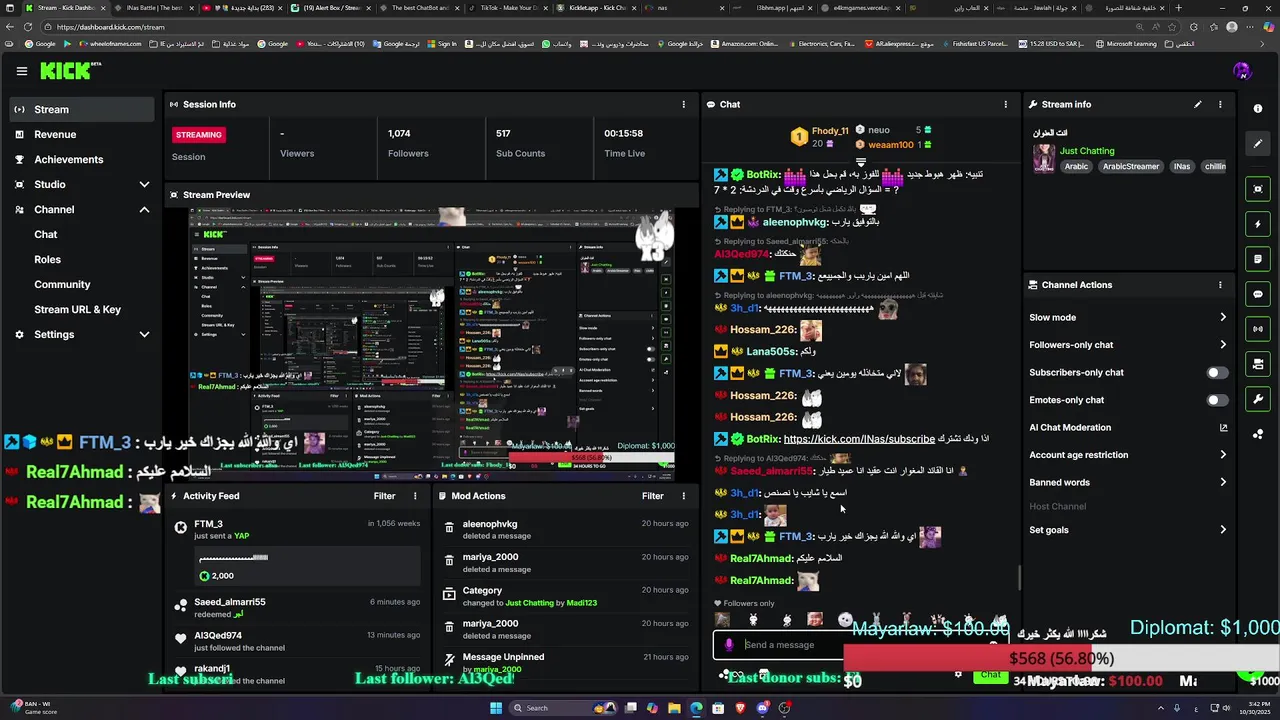The height and width of the screenshot is (720, 1280).
Task: Open Achievements in the sidebar
Action: tap(82, 159)
